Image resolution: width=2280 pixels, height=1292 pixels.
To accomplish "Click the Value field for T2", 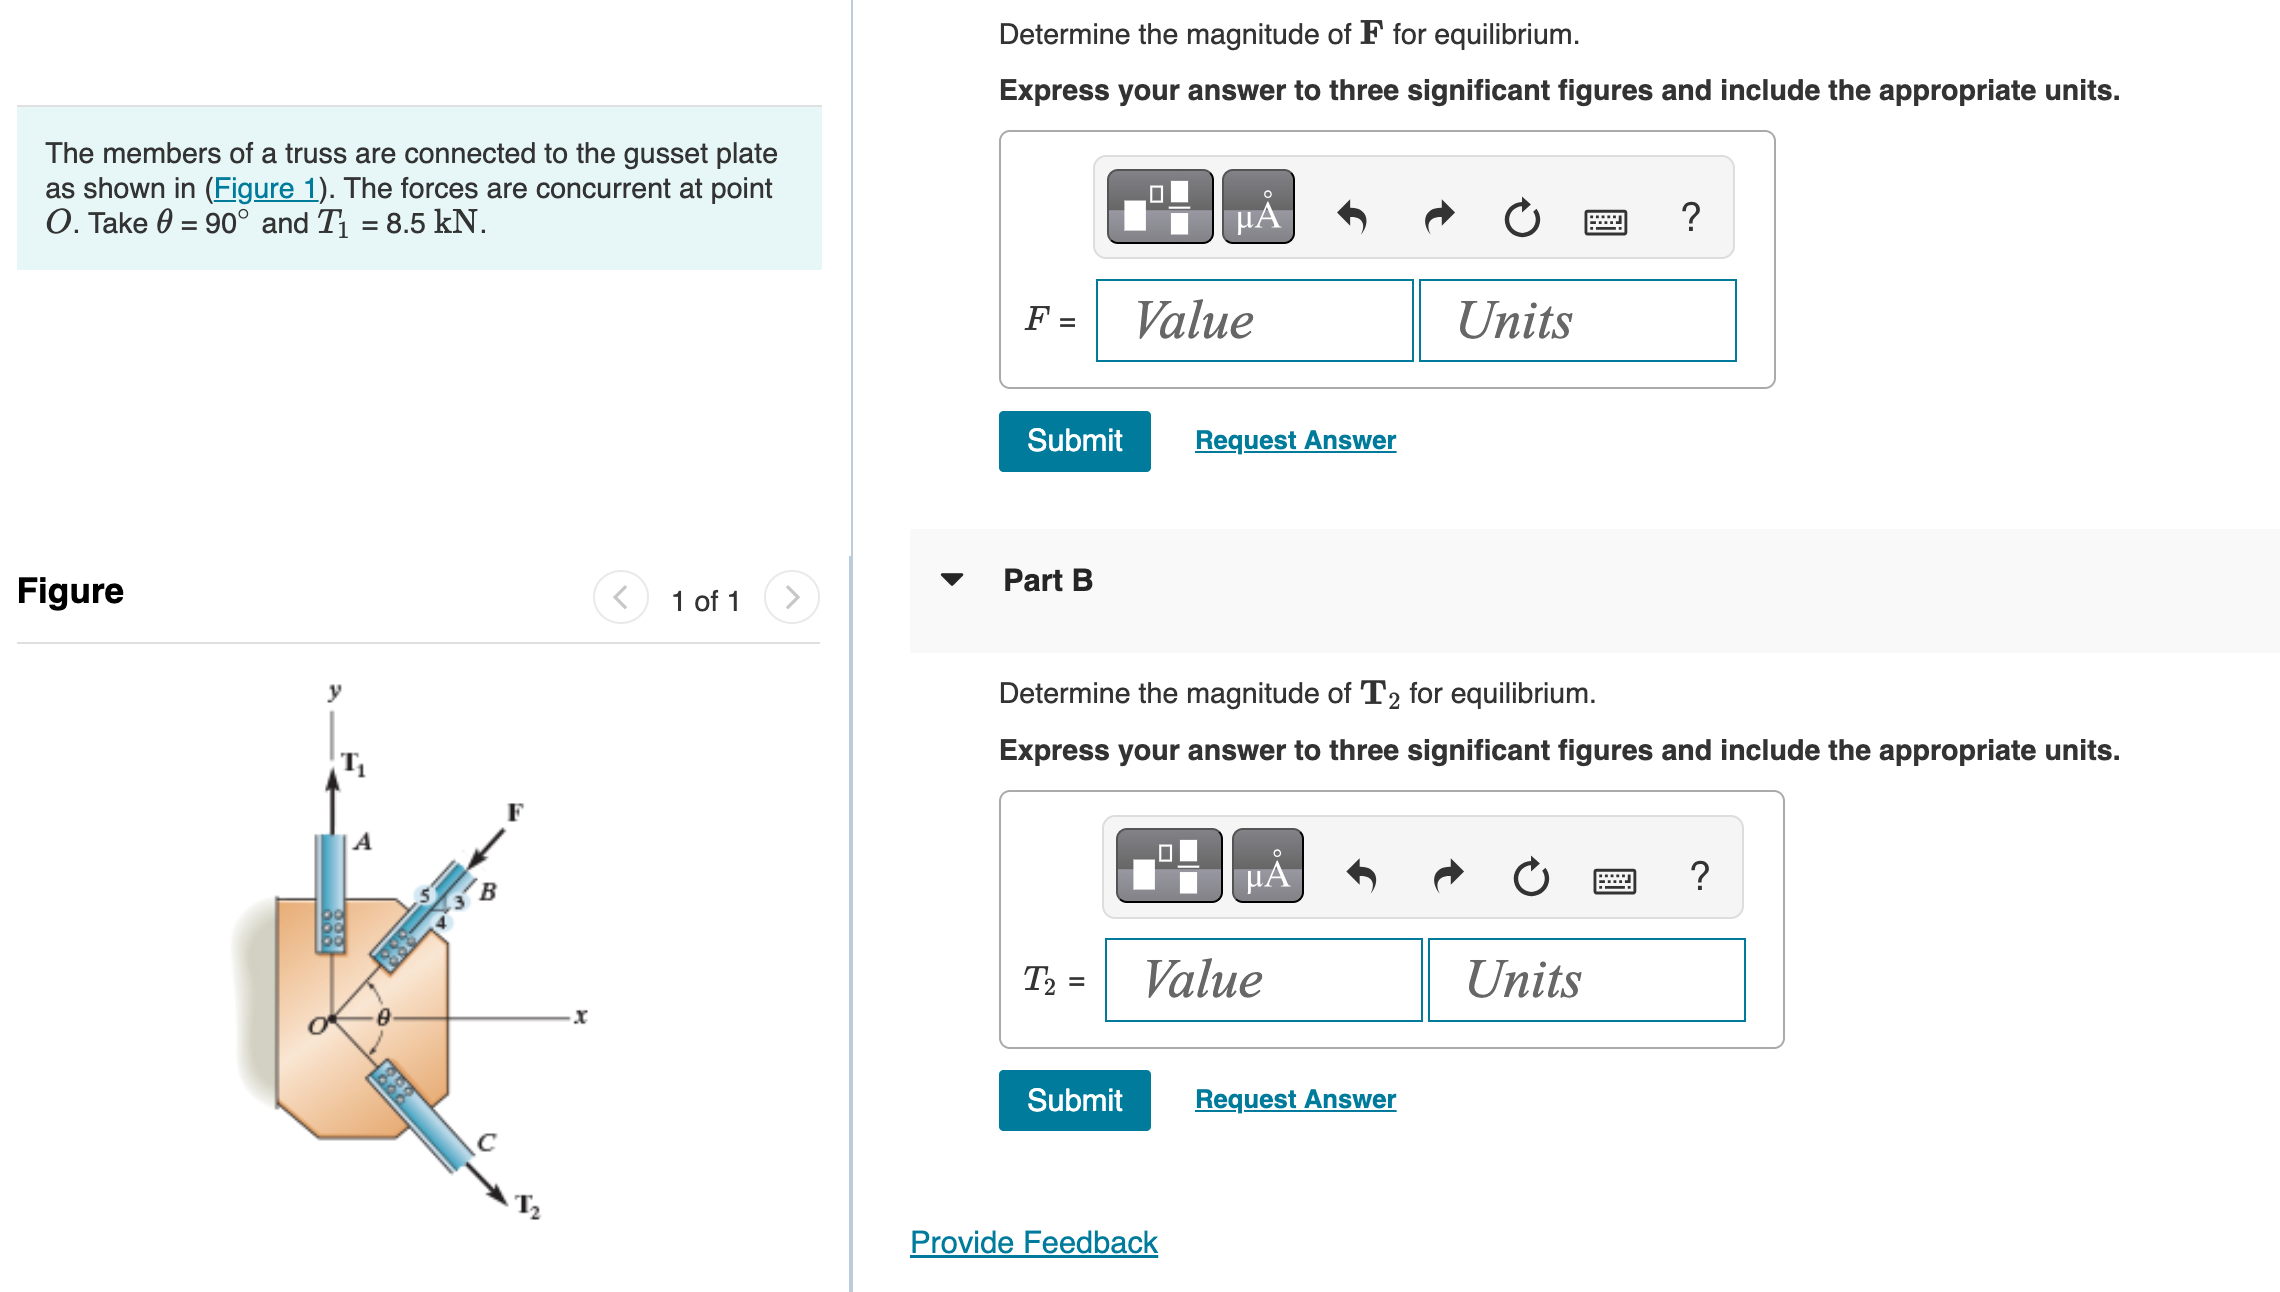I will click(x=1263, y=979).
